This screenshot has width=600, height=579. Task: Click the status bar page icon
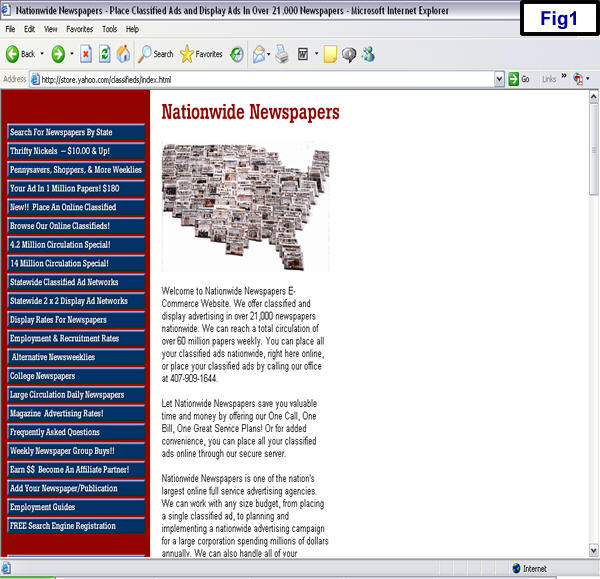(6, 568)
